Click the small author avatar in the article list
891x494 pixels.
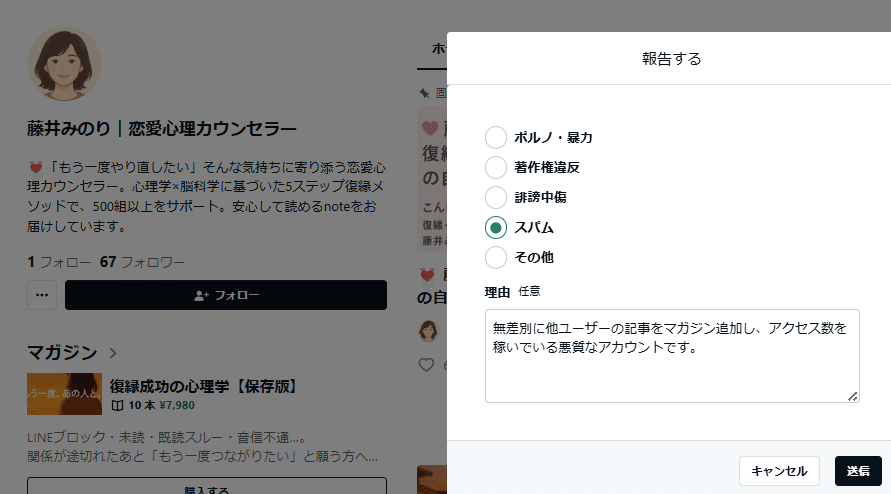[x=428, y=331]
